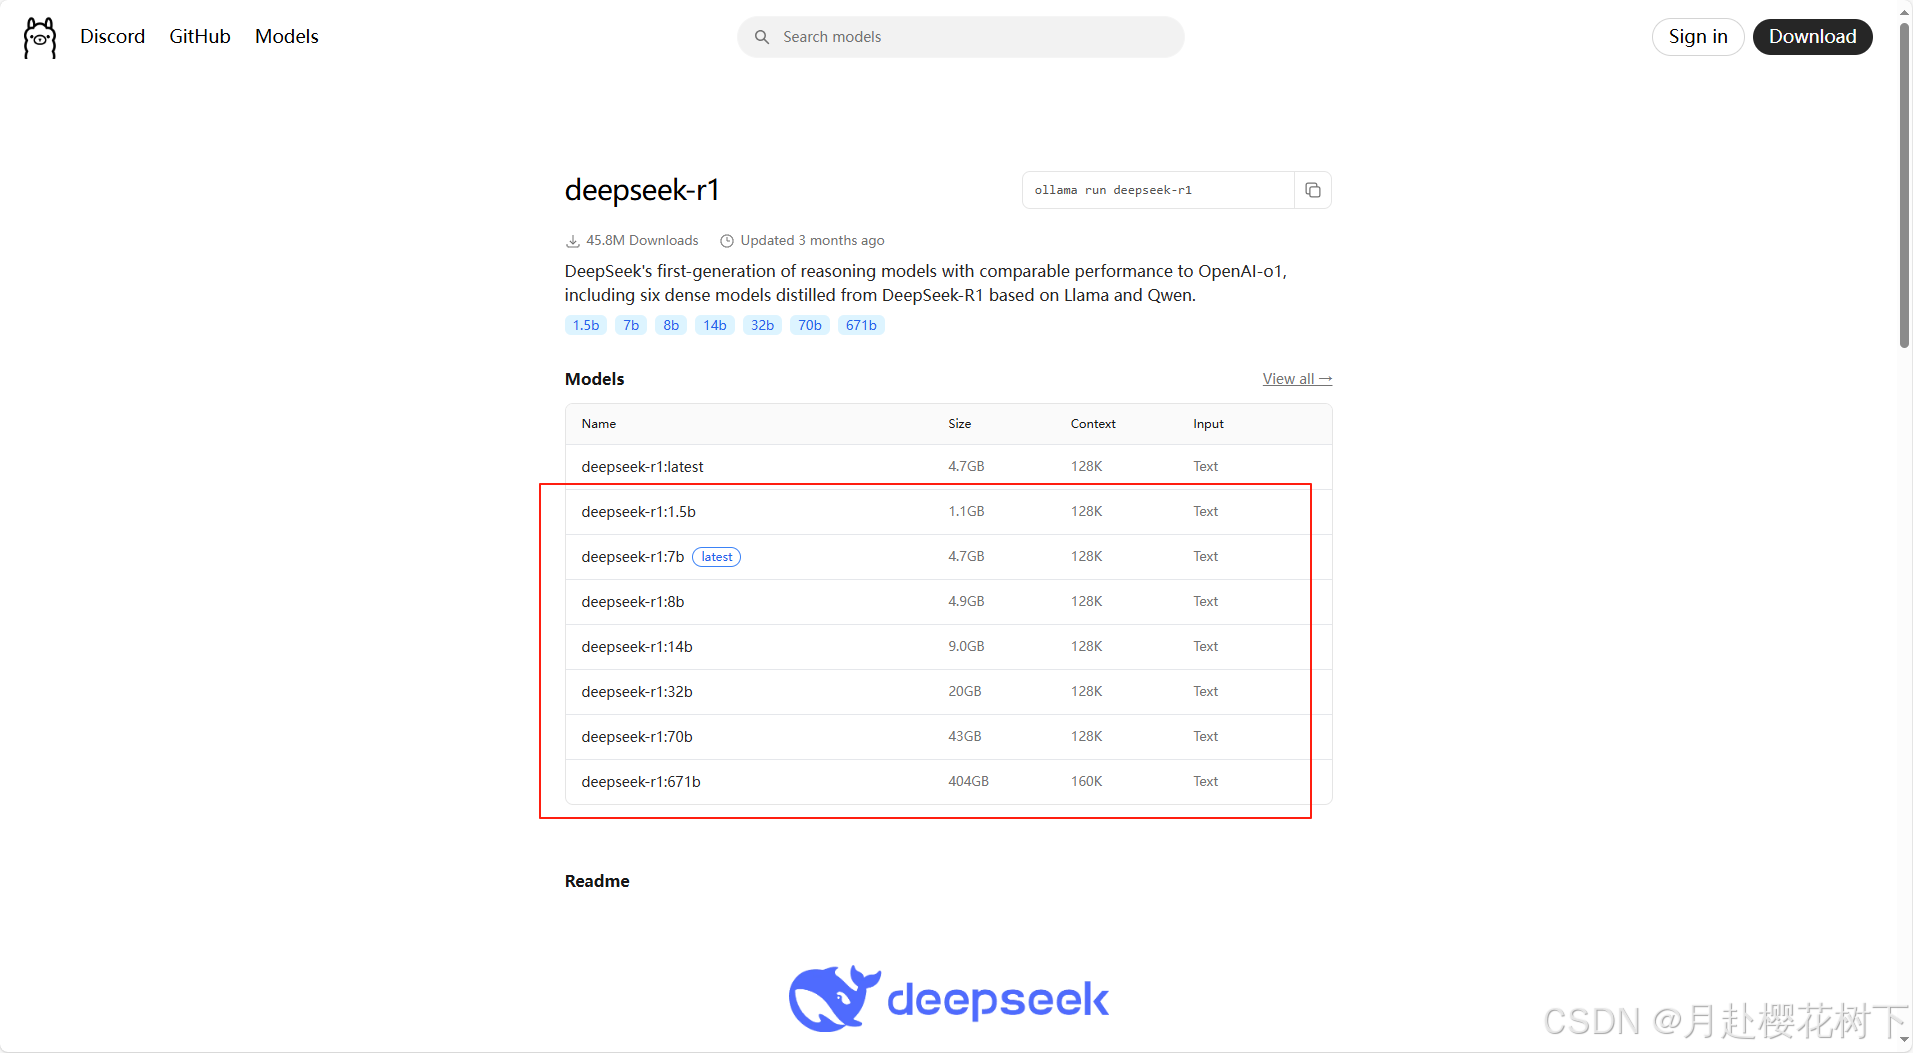Image resolution: width=1913 pixels, height=1053 pixels.
Task: Click the 9.0GB size cell
Action: (966, 647)
